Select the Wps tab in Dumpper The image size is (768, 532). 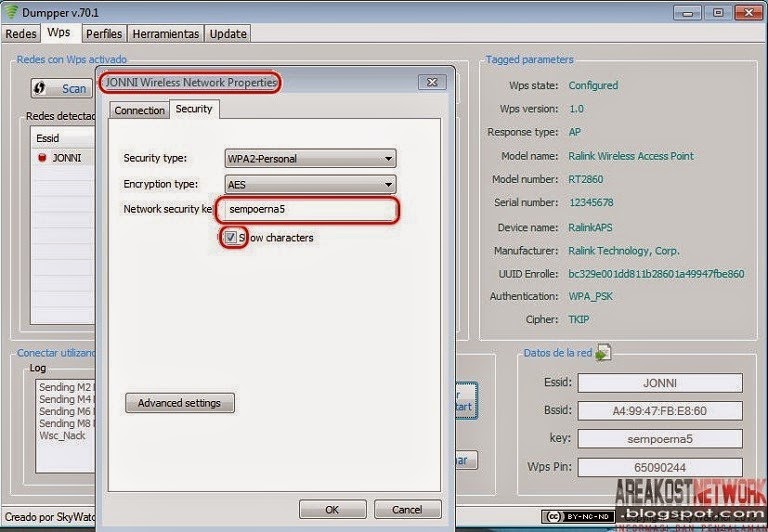(x=59, y=33)
